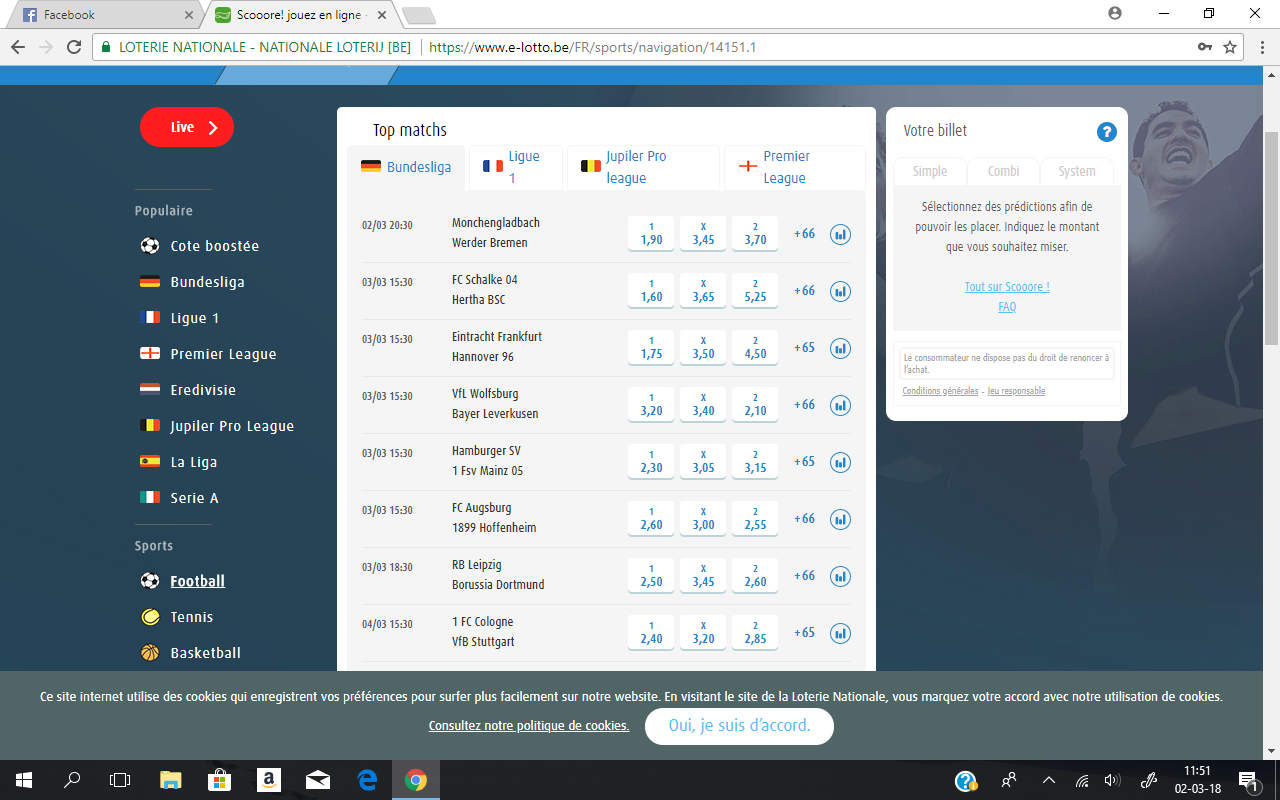This screenshot has width=1280, height=800.
Task: Click the Italian flag icon beside Serie A
Action: [x=150, y=498]
